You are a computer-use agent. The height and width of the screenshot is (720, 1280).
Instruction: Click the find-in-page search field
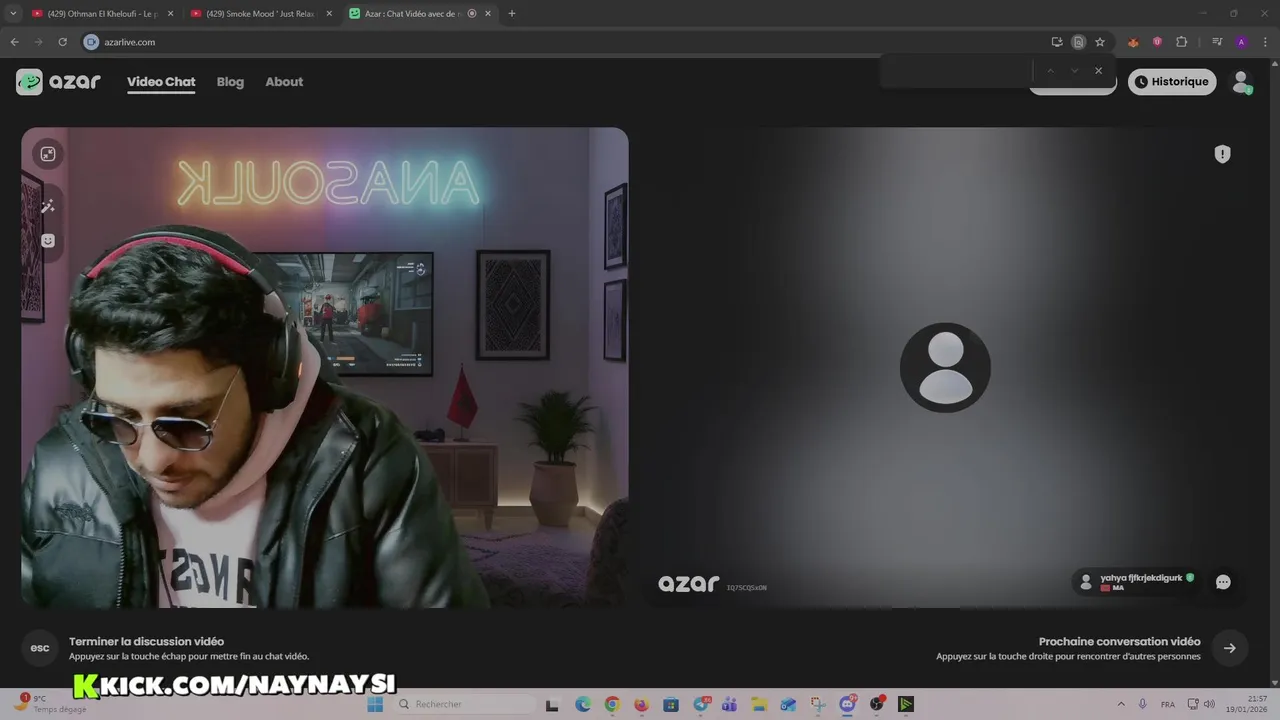click(957, 71)
